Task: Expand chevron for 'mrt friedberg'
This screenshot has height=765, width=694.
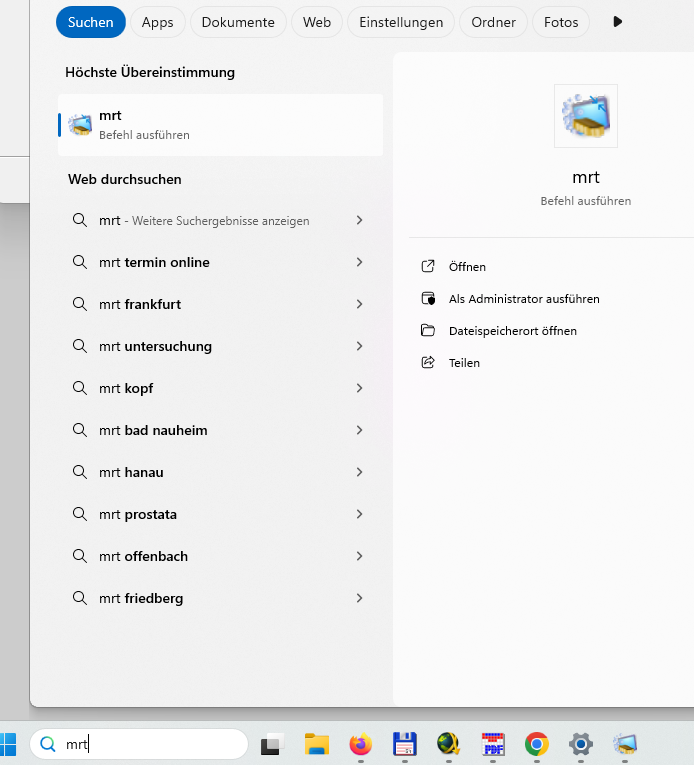Action: (x=360, y=598)
